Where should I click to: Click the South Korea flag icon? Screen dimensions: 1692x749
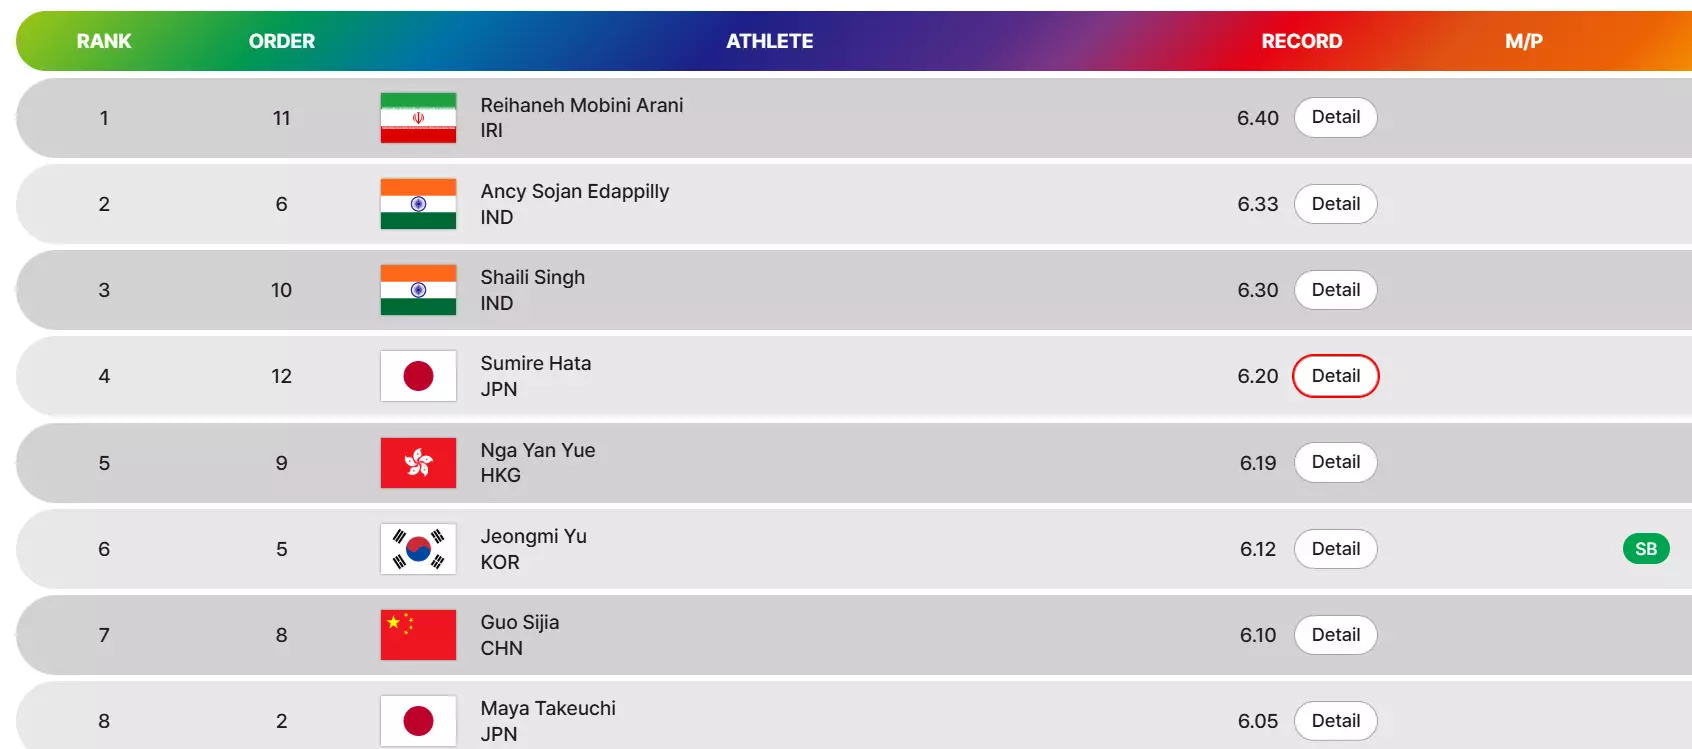(418, 549)
